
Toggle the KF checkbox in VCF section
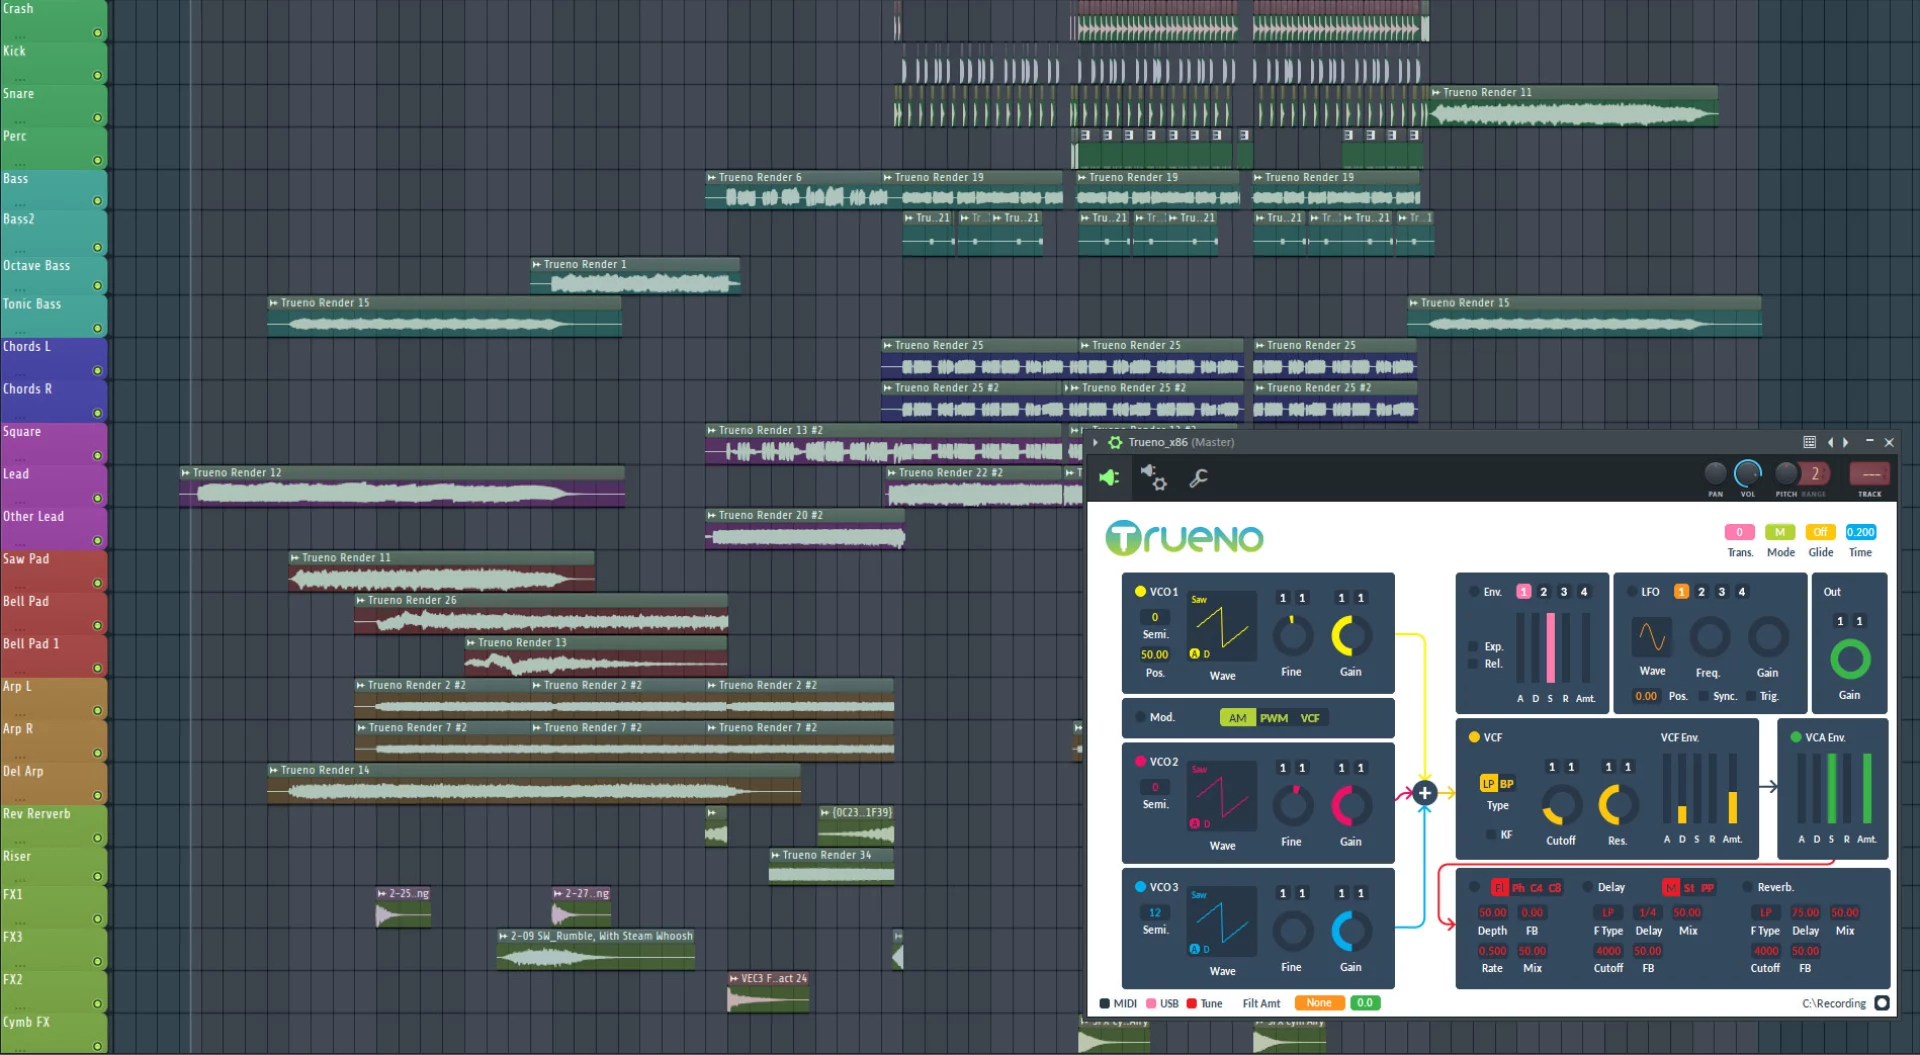pyautogui.click(x=1489, y=834)
